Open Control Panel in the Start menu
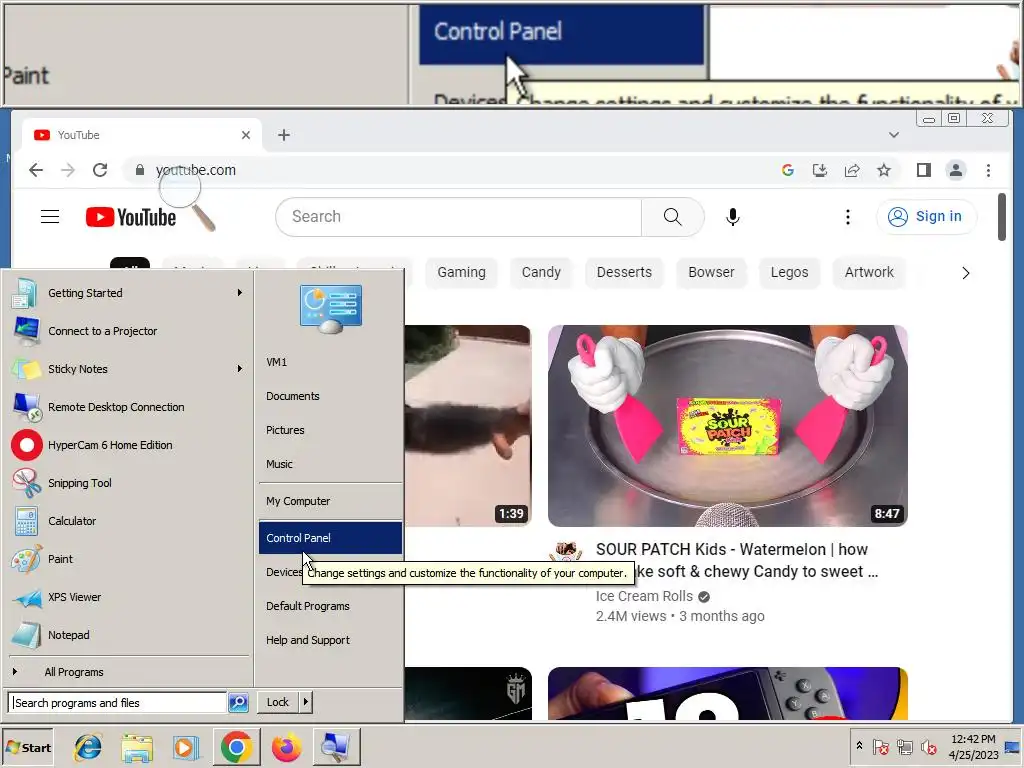The width and height of the screenshot is (1024, 768). pos(330,538)
